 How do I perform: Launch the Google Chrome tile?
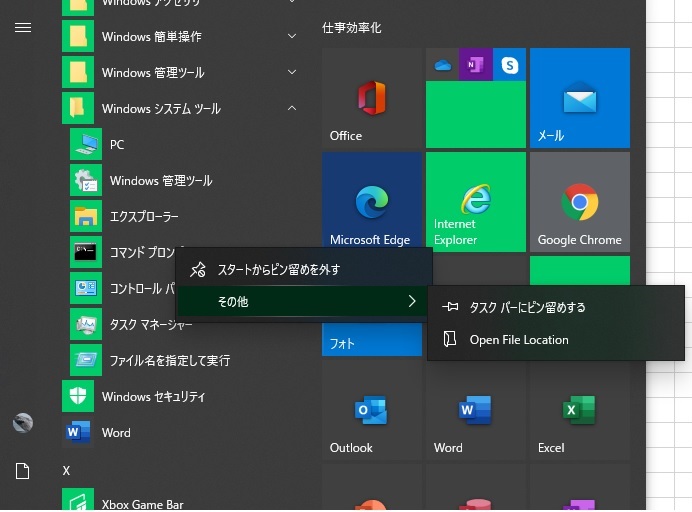(x=580, y=202)
